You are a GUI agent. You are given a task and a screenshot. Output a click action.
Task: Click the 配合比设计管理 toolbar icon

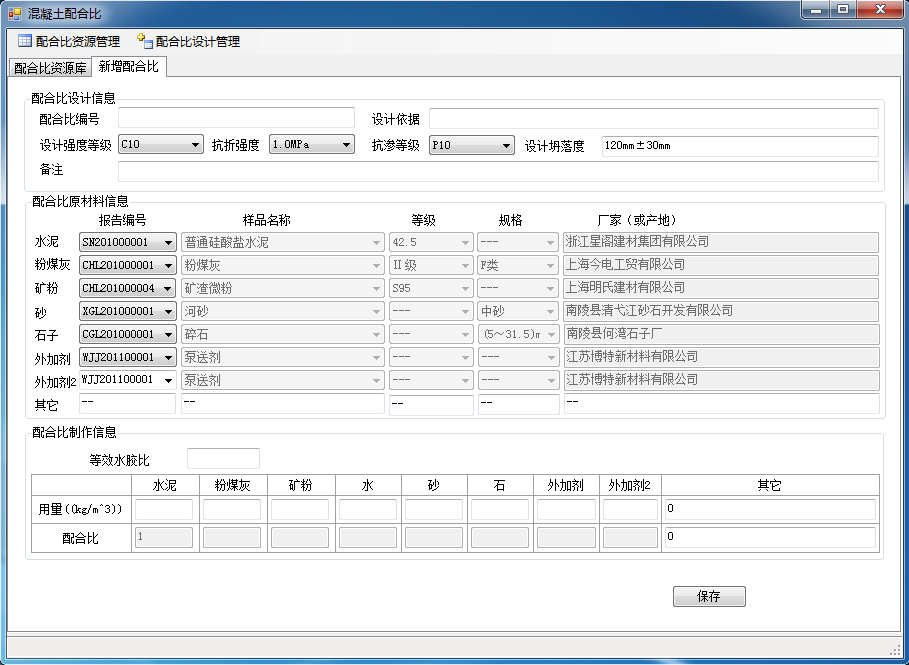point(145,42)
